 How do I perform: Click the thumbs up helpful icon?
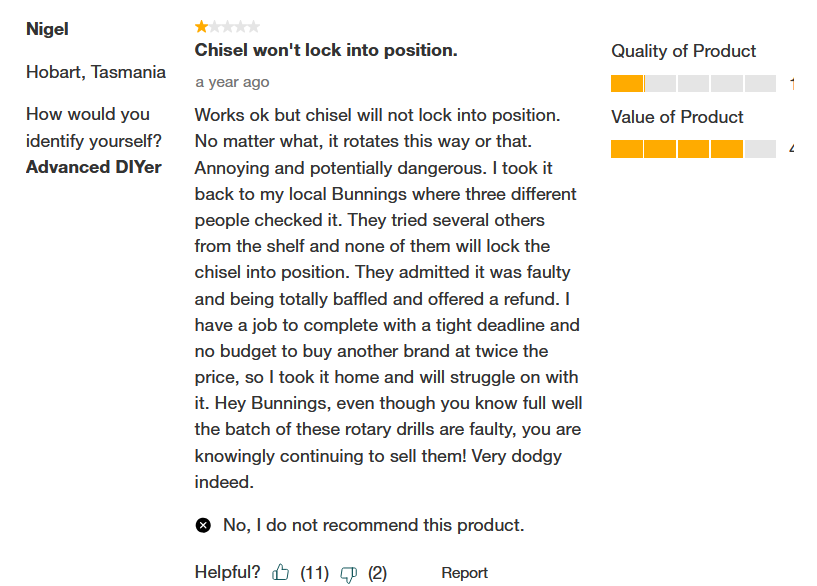click(280, 573)
